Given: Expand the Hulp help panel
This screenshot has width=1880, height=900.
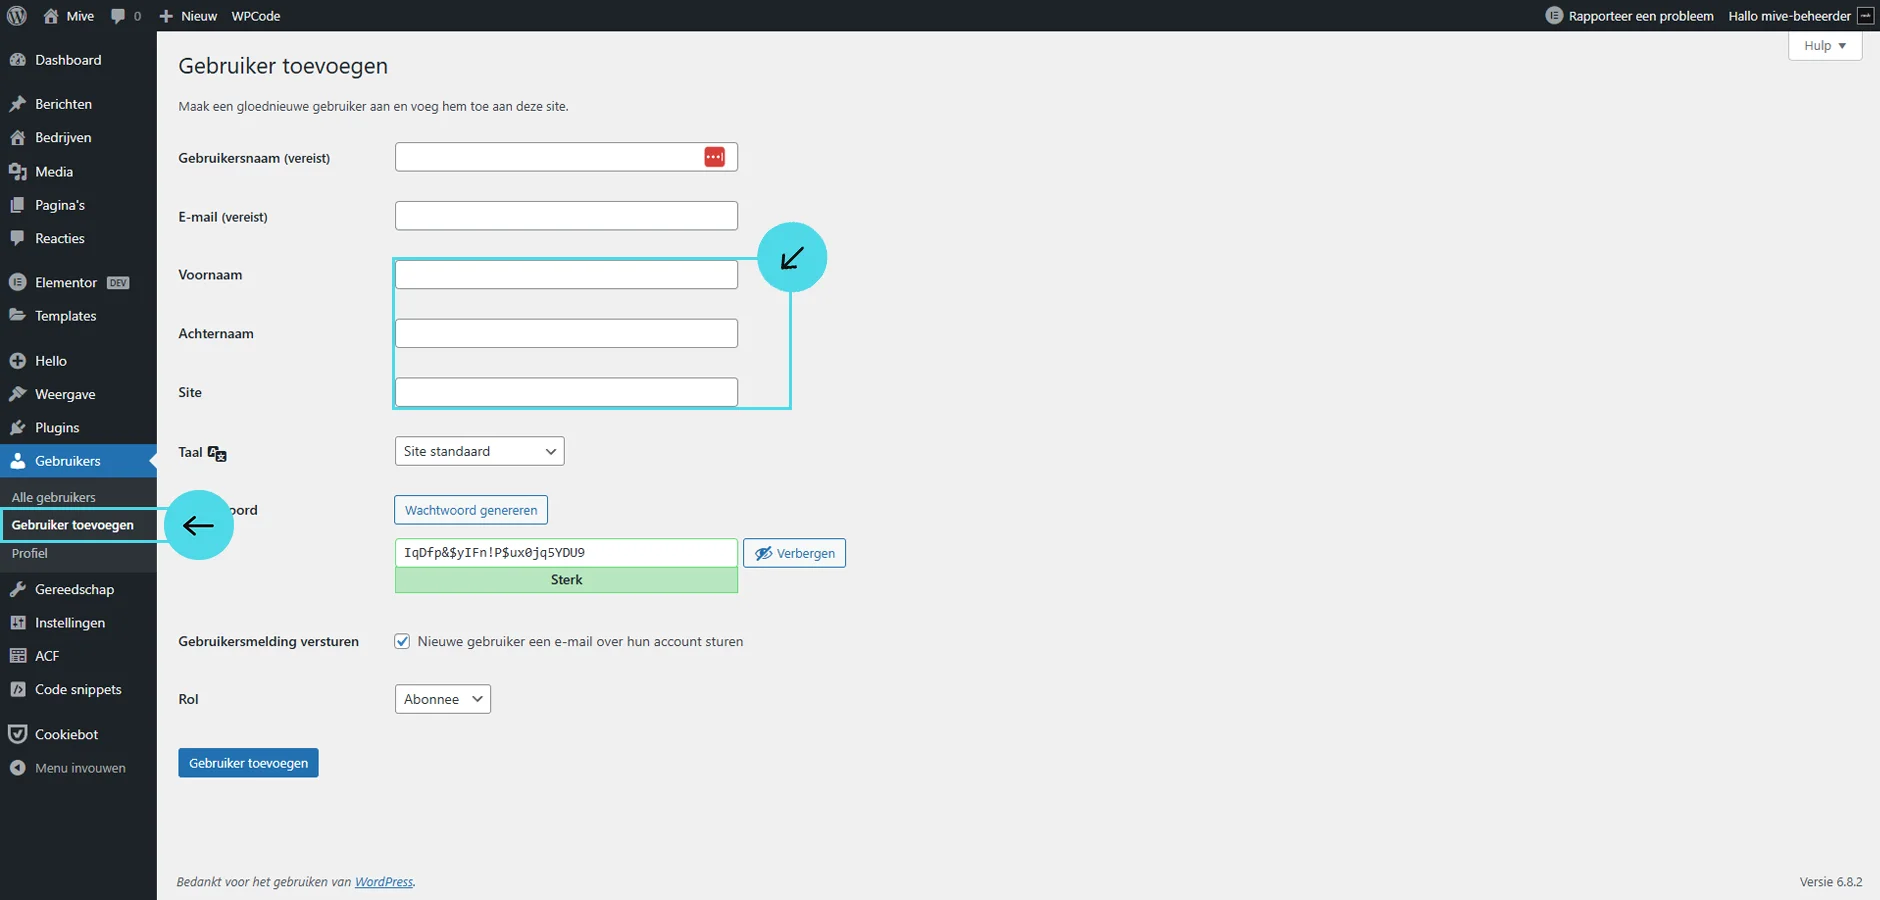Looking at the screenshot, I should click(1824, 46).
